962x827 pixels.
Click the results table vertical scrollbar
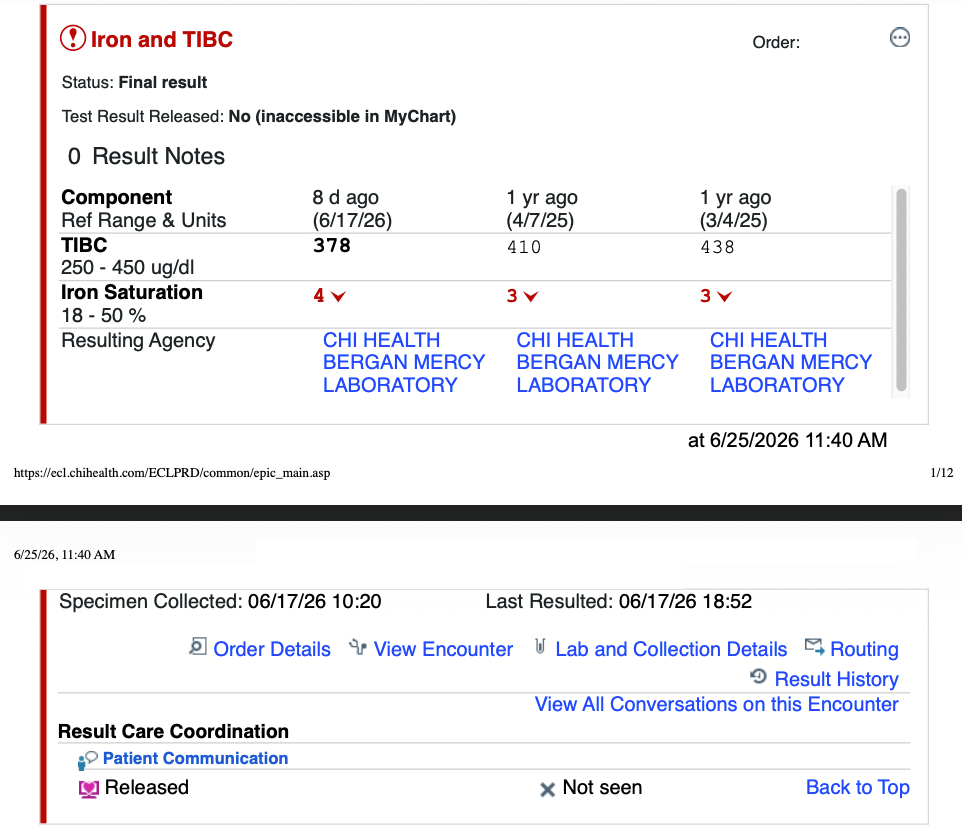(x=901, y=290)
